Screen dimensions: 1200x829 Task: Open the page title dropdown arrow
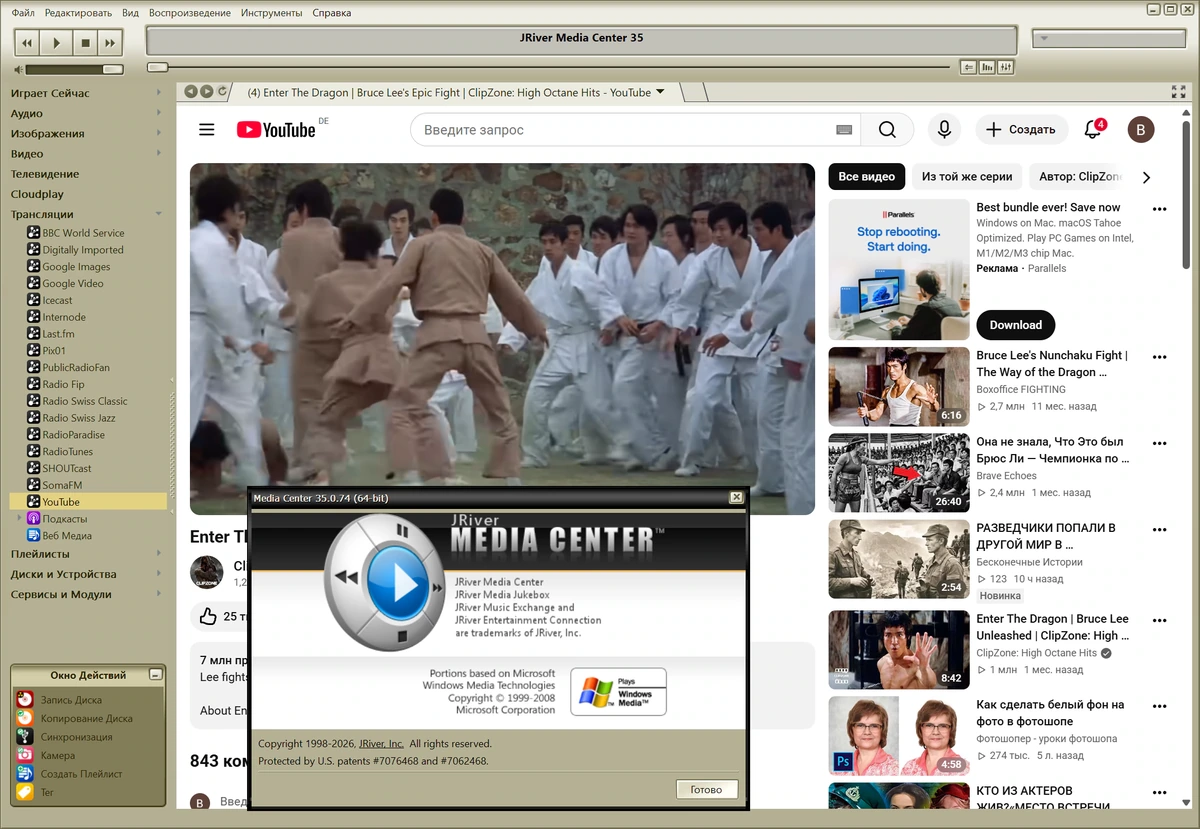click(x=660, y=92)
